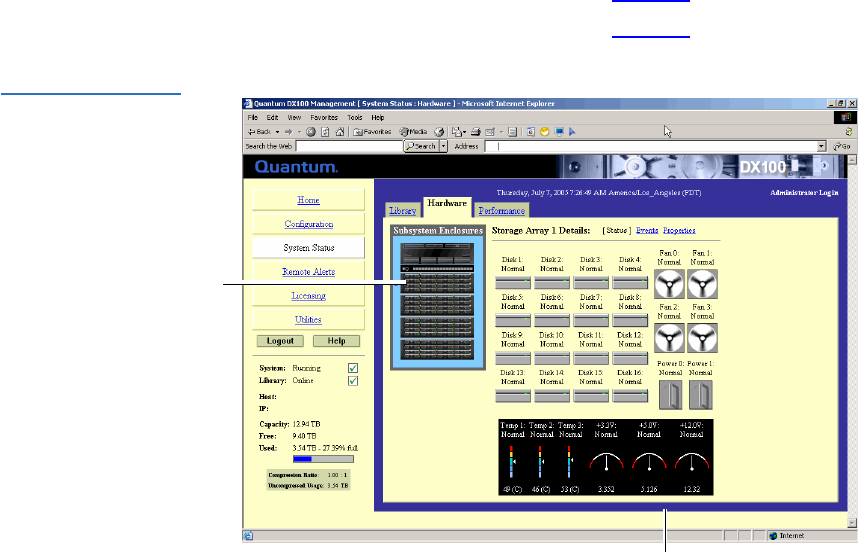Click the Refresh page icon
The width and height of the screenshot is (858, 552).
pyautogui.click(x=325, y=132)
